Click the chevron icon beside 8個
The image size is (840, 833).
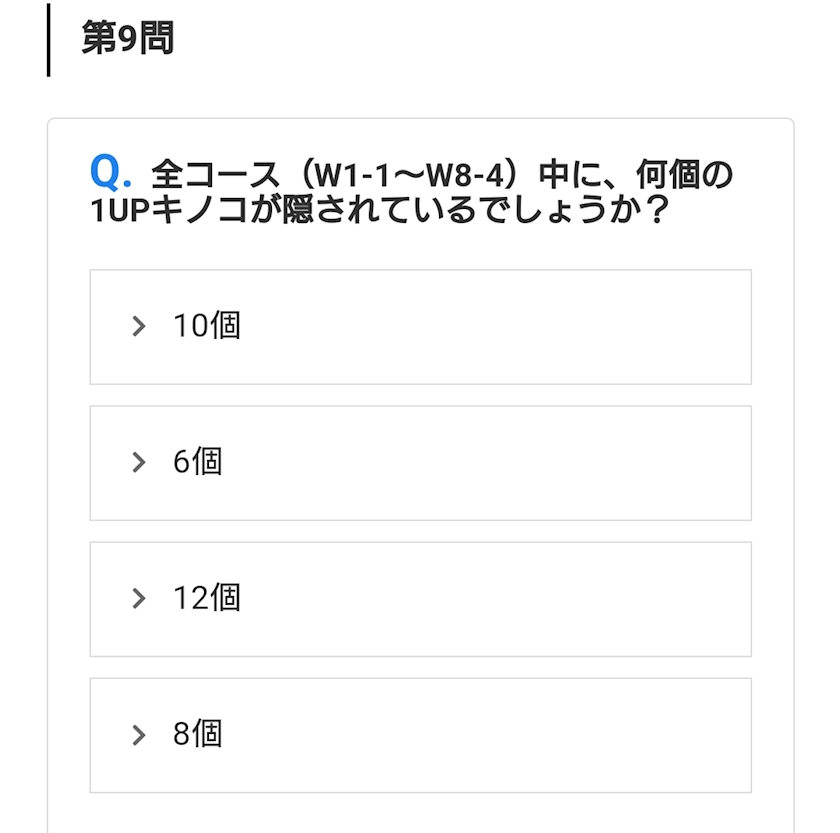pos(139,735)
